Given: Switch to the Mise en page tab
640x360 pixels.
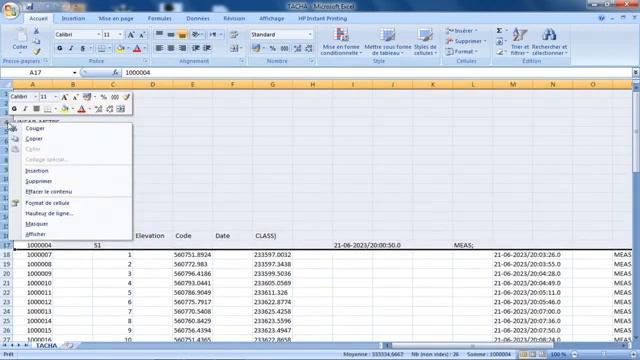Looking at the screenshot, I should [116, 18].
